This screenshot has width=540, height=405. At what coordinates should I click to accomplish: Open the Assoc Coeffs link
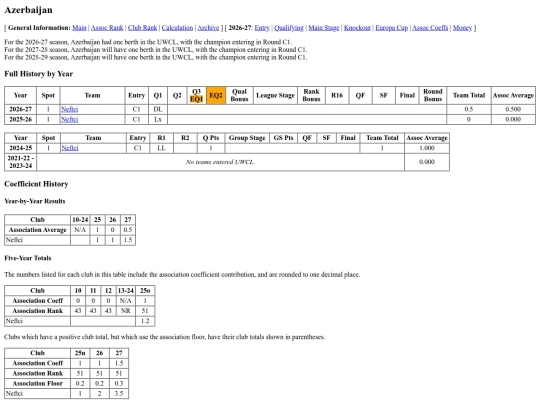tap(430, 28)
